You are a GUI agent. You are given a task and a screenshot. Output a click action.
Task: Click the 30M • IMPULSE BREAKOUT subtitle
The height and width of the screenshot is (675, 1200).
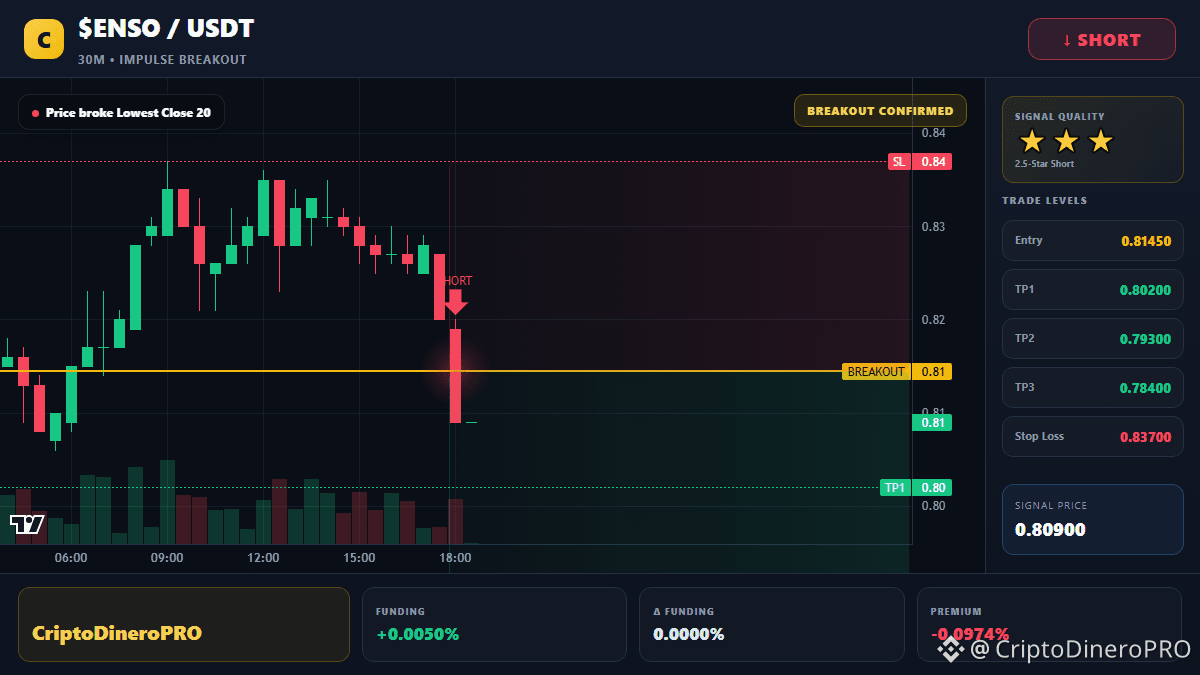(162, 60)
